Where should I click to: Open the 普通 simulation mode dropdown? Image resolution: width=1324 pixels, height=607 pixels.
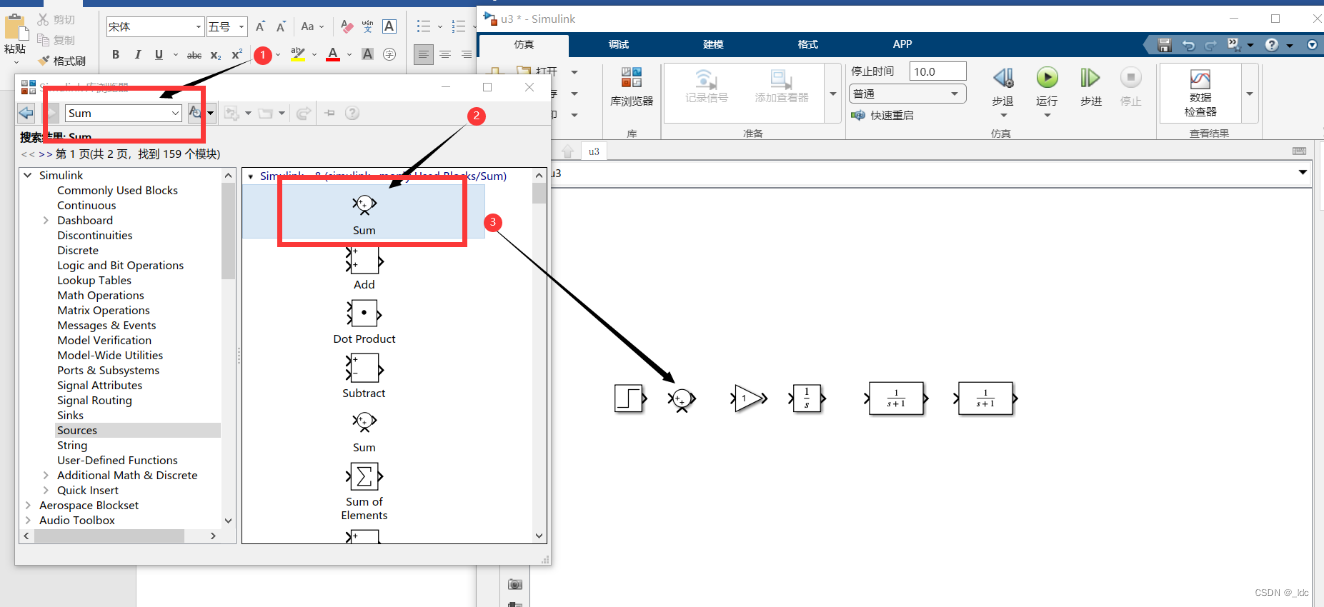(908, 94)
